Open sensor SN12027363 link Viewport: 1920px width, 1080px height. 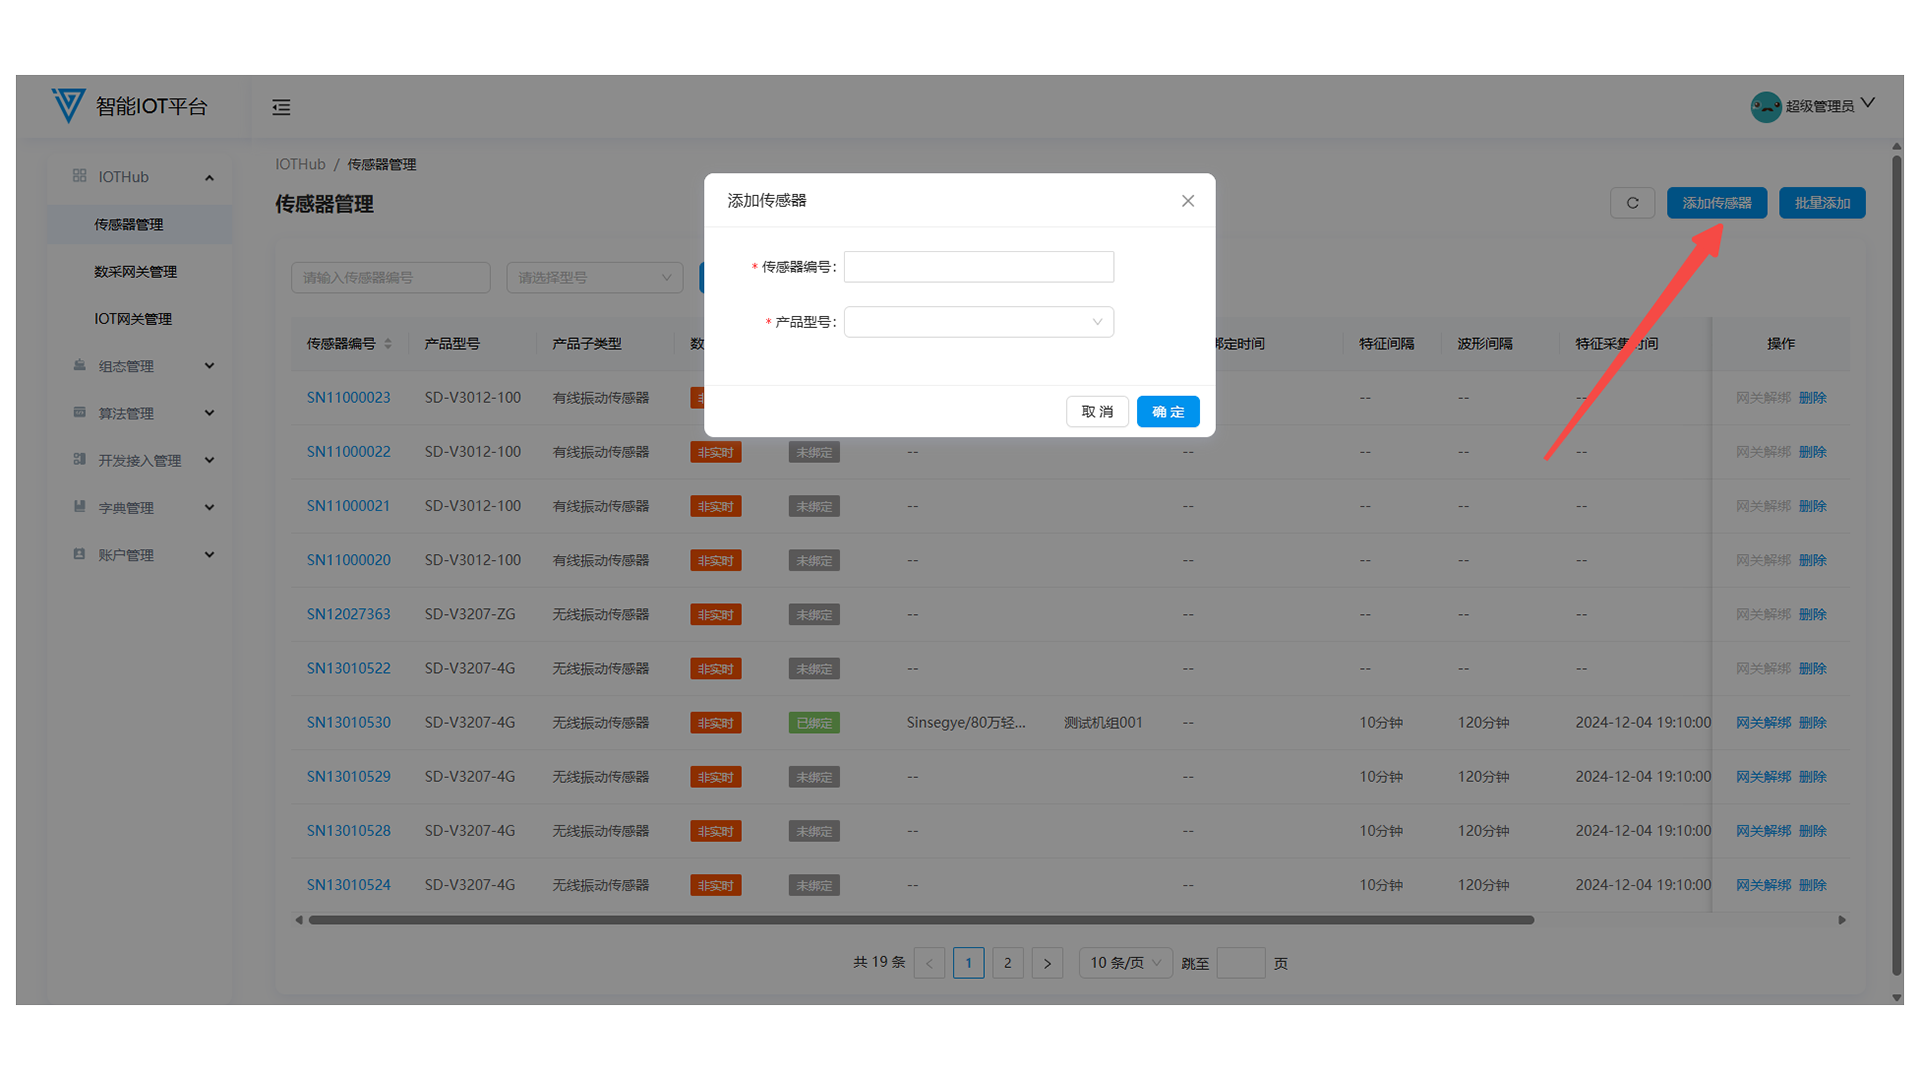tap(348, 614)
